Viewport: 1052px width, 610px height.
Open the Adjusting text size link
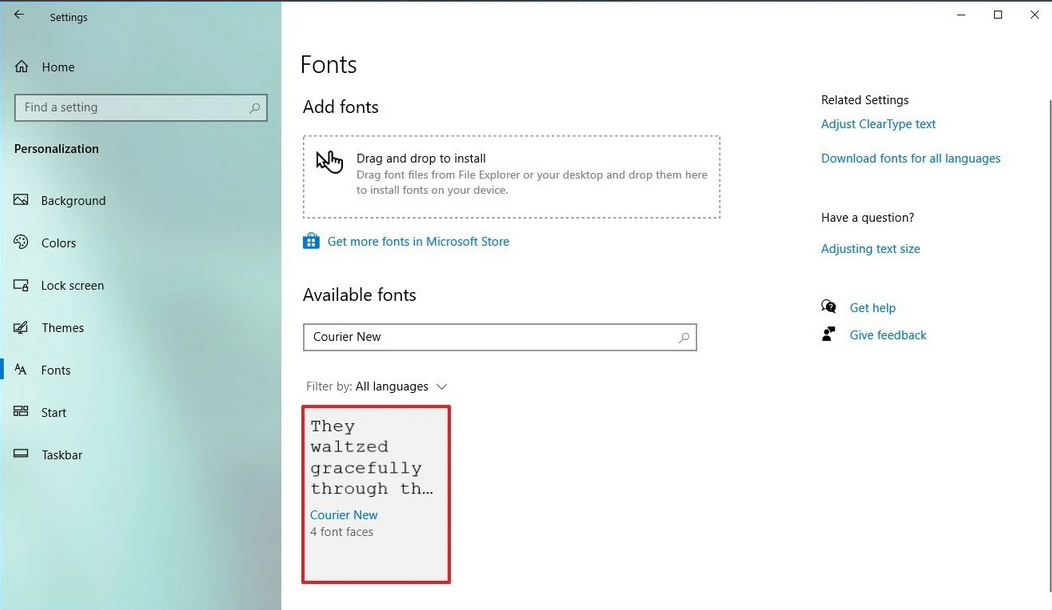coord(870,248)
